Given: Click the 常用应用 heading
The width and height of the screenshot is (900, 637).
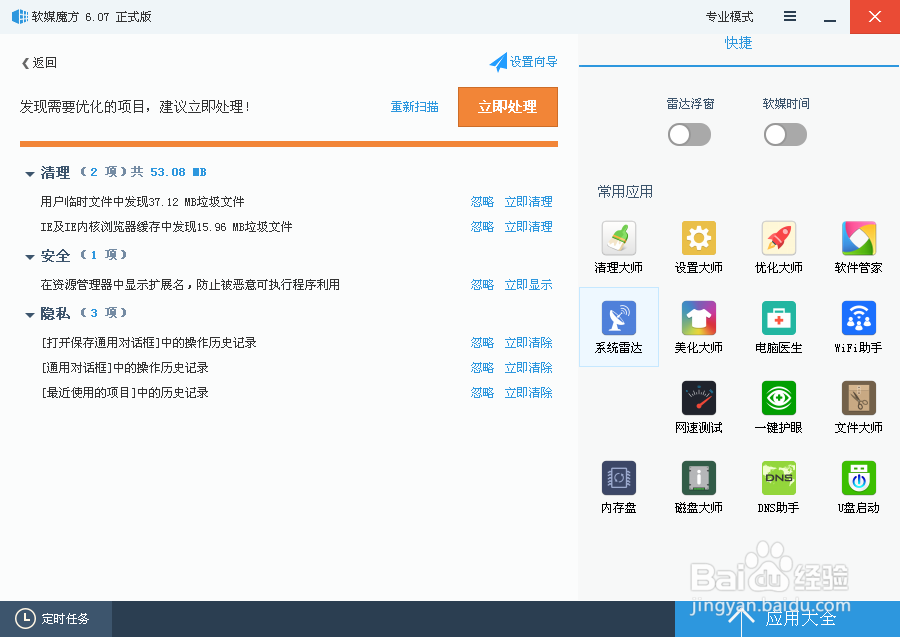Looking at the screenshot, I should click(625, 192).
